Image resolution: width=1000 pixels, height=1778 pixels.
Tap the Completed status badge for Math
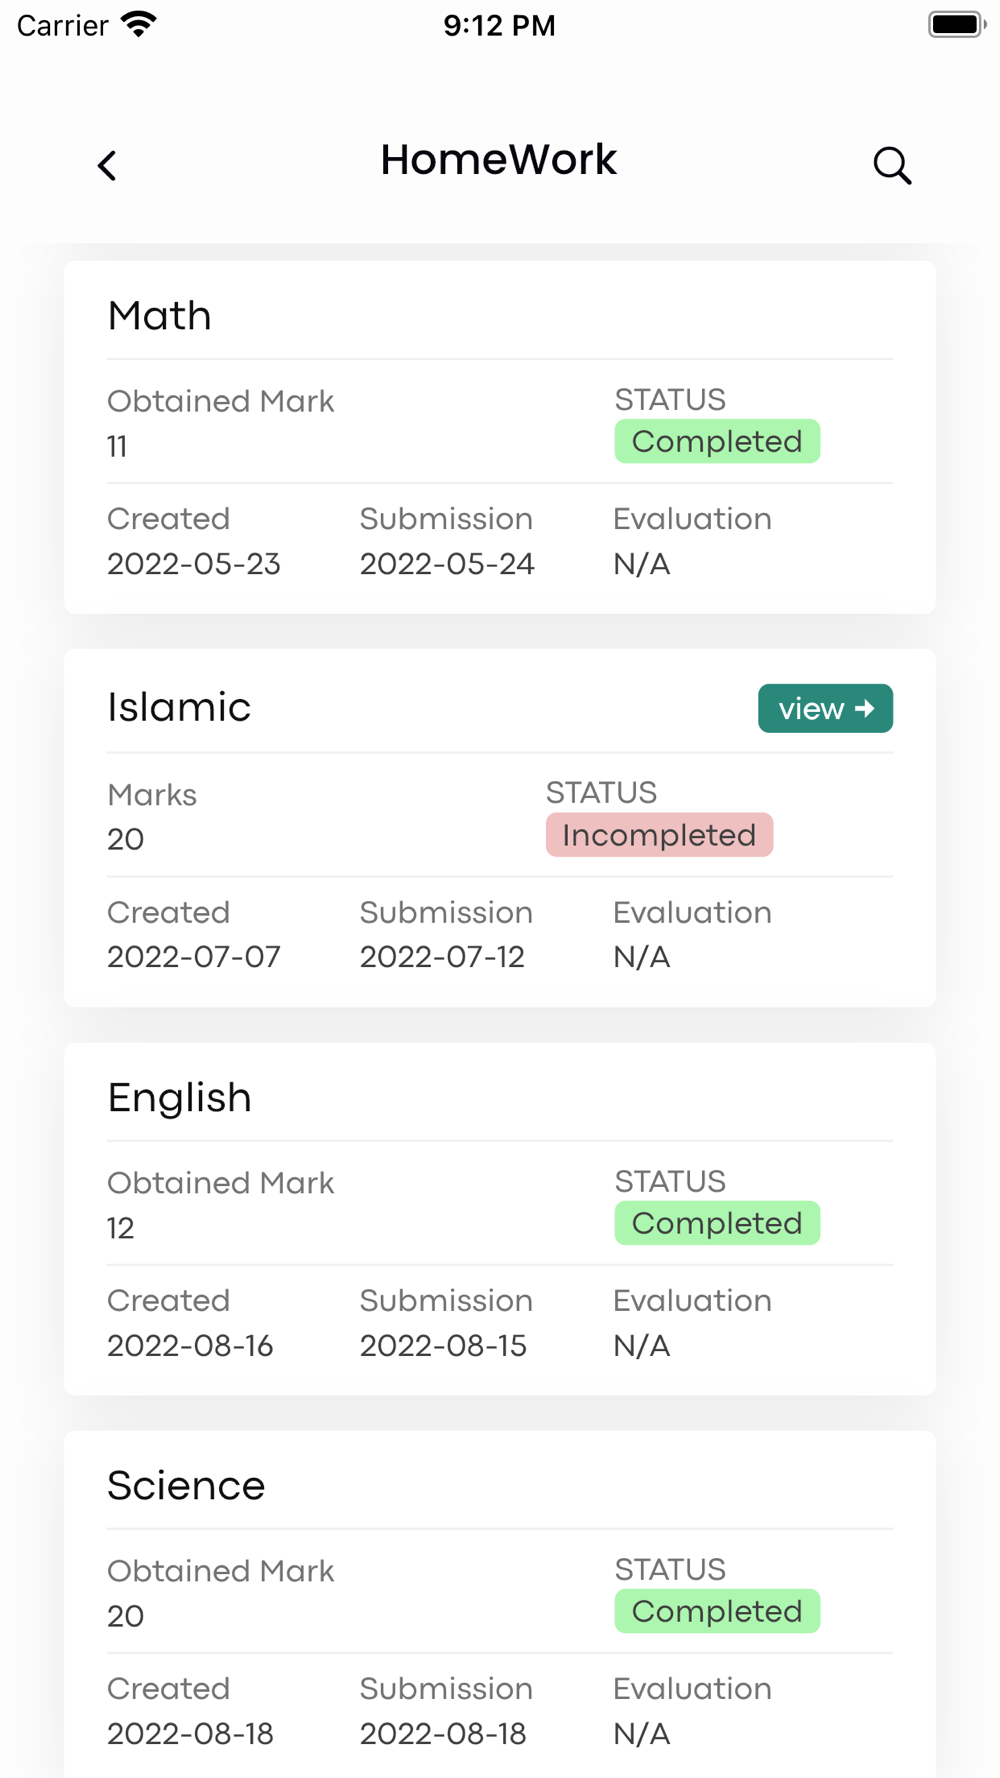[x=717, y=441]
